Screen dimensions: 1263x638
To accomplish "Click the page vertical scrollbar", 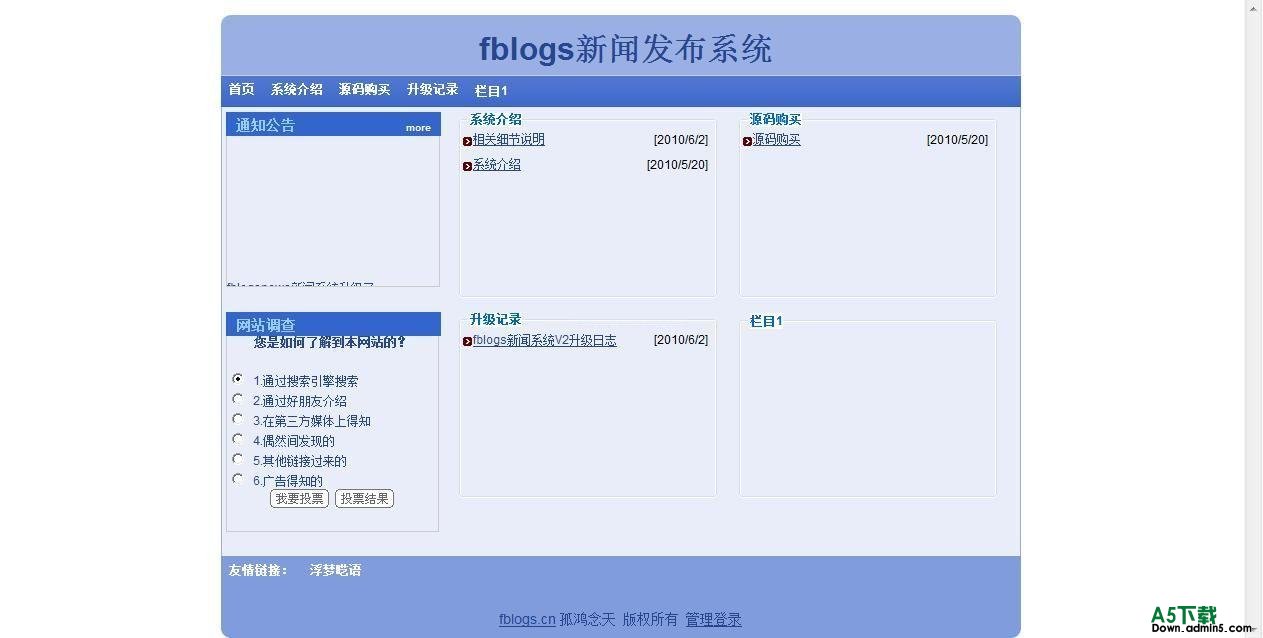I will point(1253,300).
